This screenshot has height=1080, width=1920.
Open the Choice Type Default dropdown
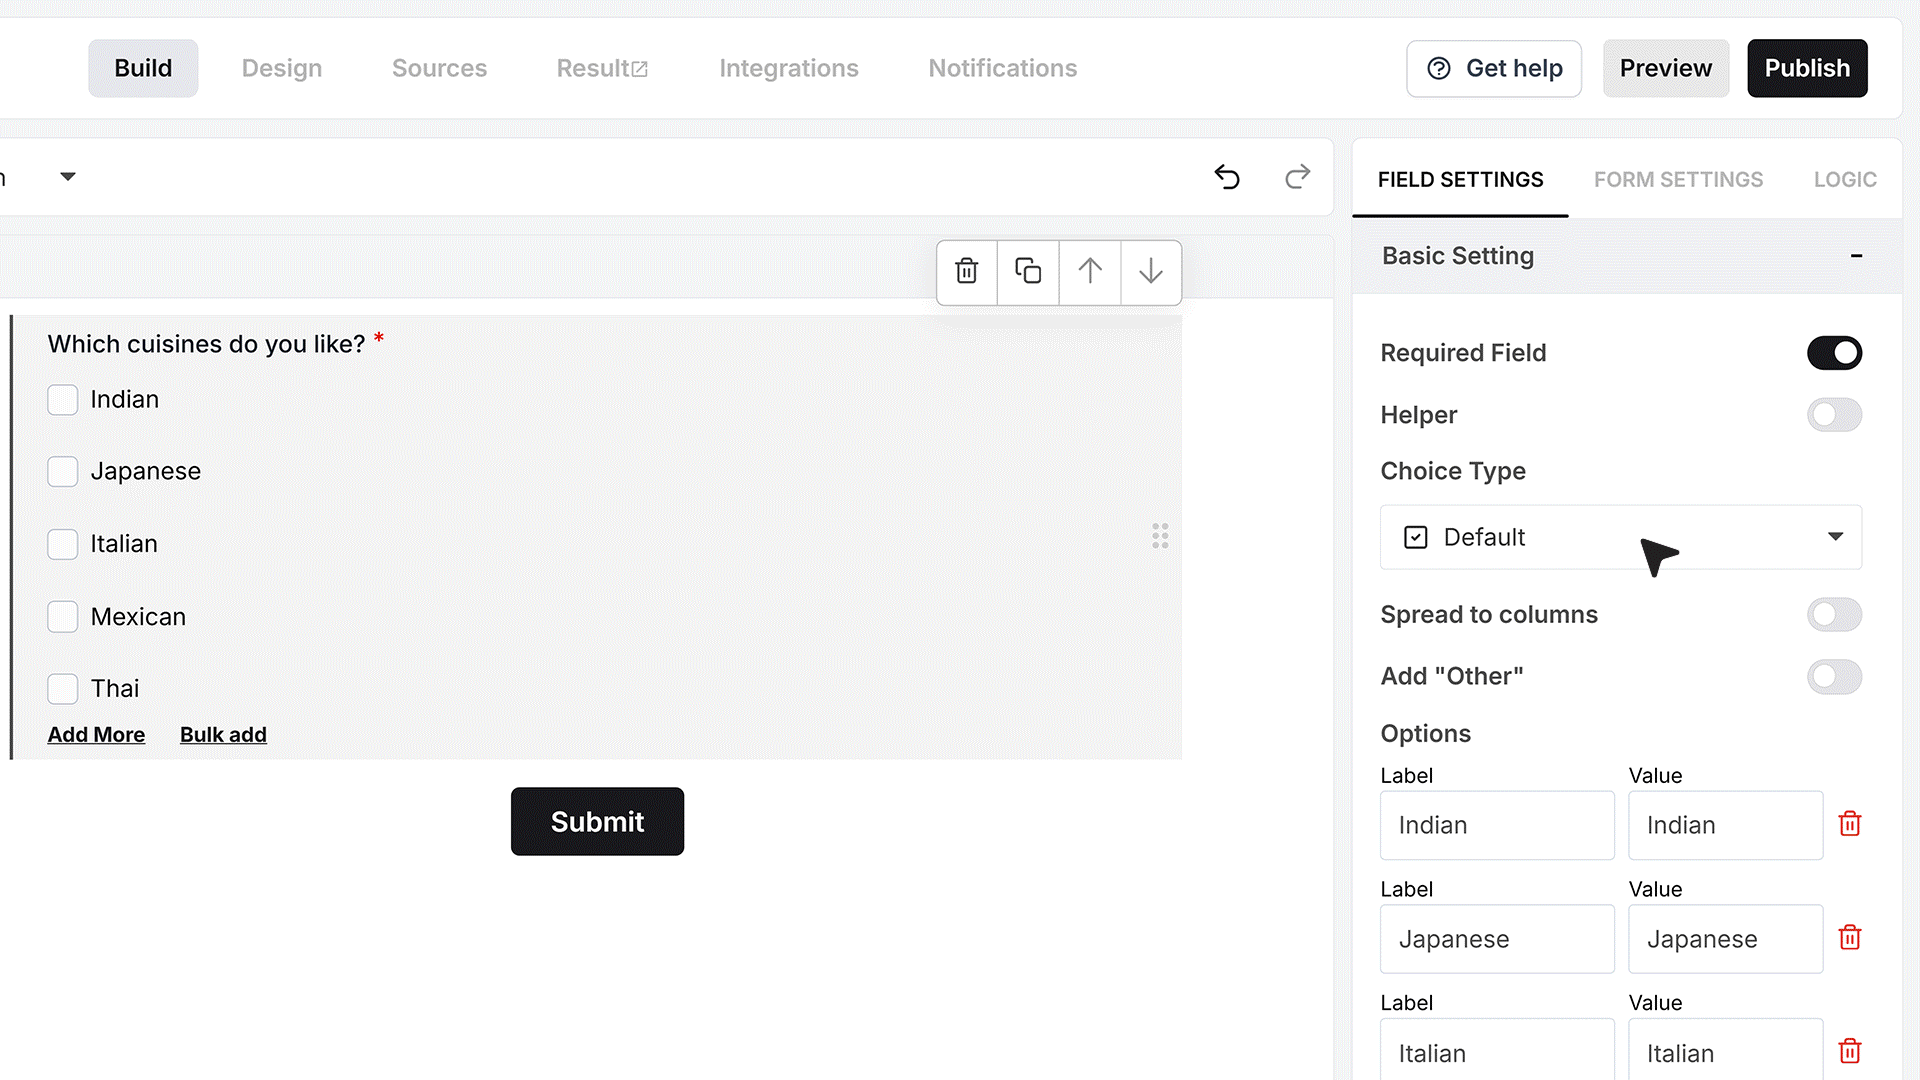pyautogui.click(x=1621, y=537)
